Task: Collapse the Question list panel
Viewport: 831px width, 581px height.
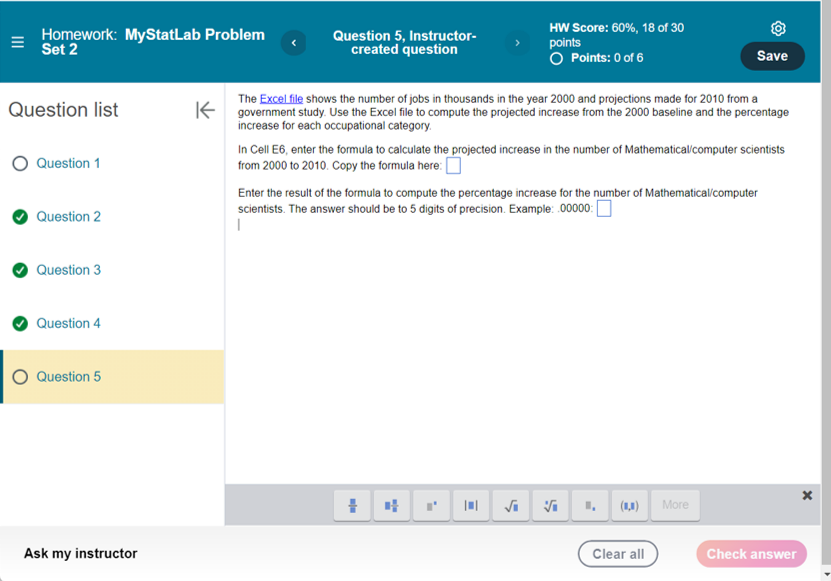Action: tap(205, 110)
